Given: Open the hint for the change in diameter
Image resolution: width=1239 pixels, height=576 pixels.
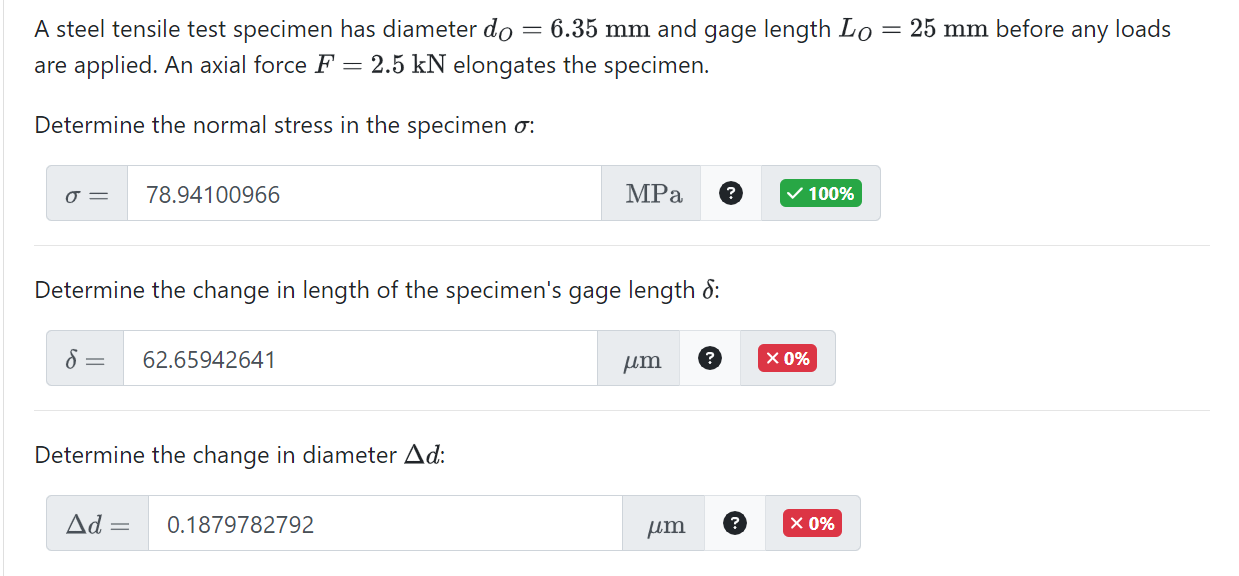Looking at the screenshot, I should click(x=736, y=522).
